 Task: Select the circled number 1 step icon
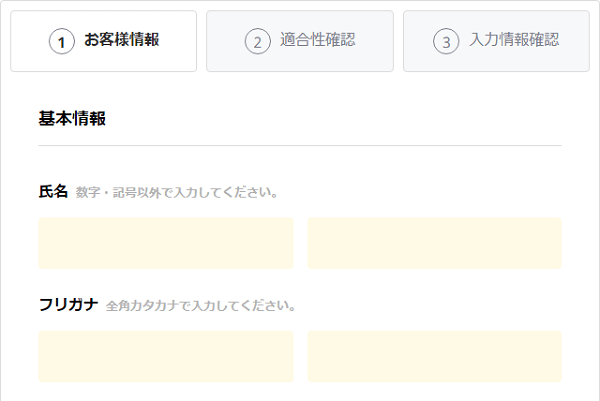point(61,41)
